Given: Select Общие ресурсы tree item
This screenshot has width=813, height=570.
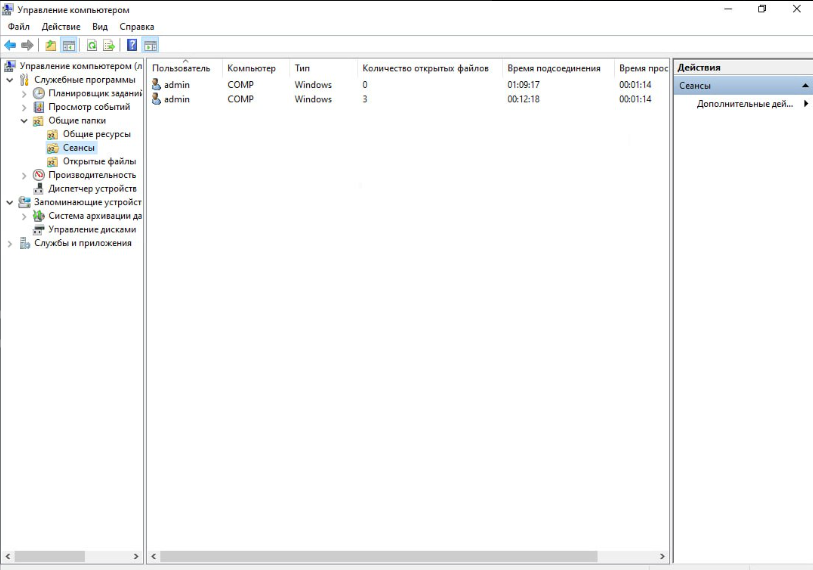Looking at the screenshot, I should 96,134.
